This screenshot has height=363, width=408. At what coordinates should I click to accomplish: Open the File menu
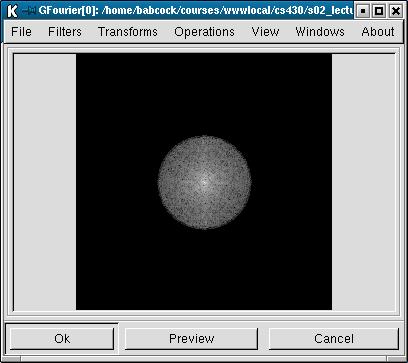pyautogui.click(x=21, y=32)
